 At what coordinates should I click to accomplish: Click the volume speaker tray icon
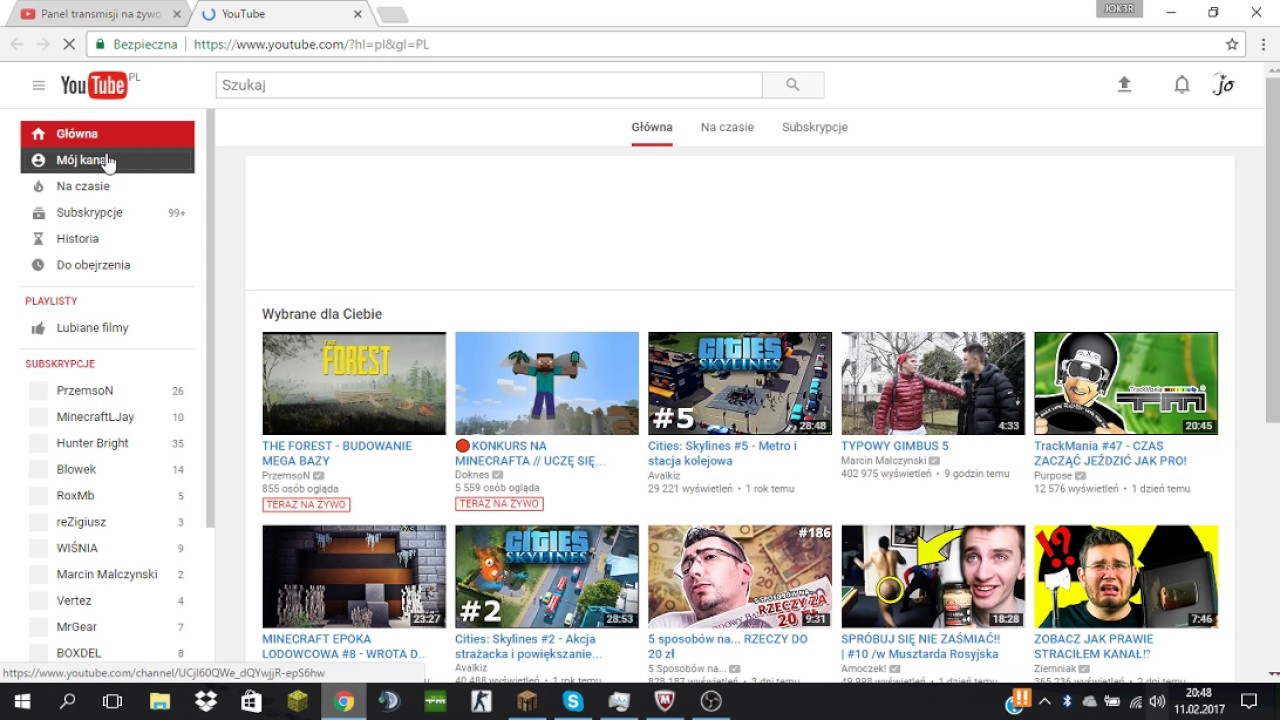[1157, 702]
